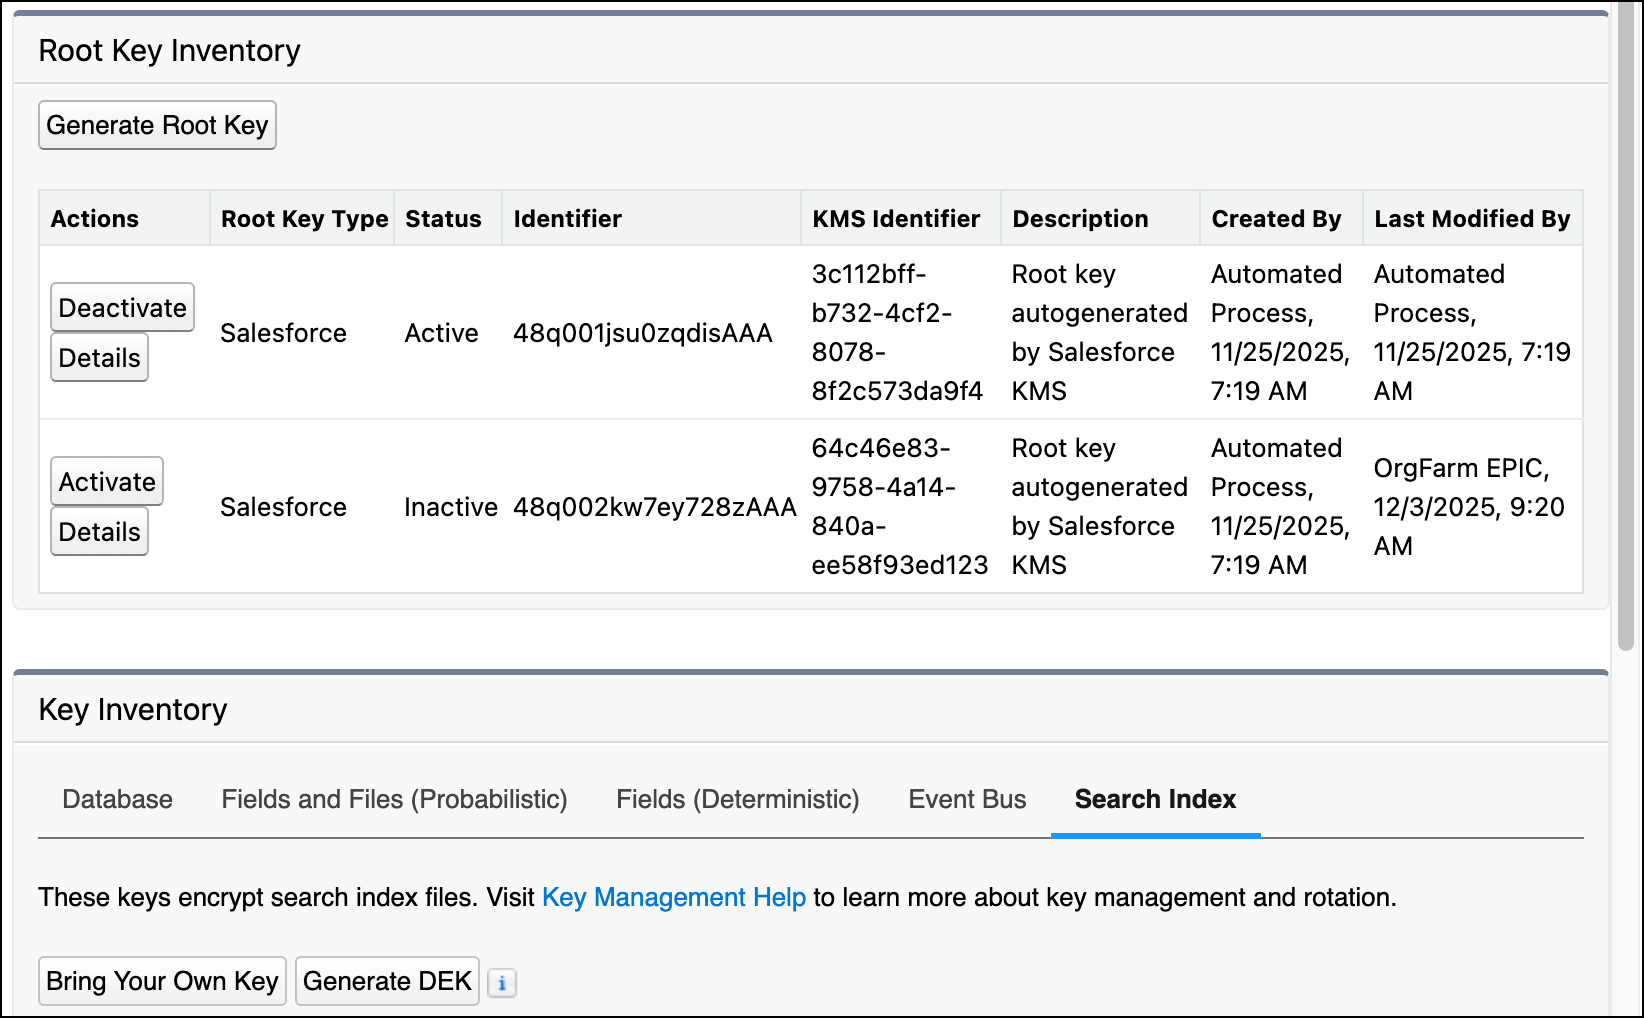
Task: Click Bring Your Own Key button
Action: point(163,981)
